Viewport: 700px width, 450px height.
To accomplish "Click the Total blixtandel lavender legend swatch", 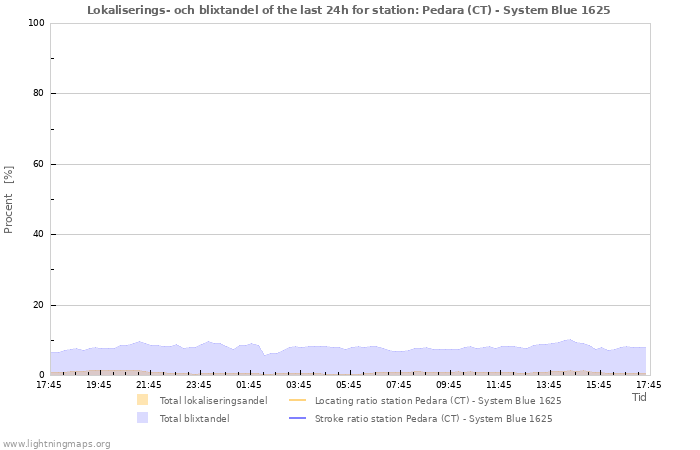I will pos(143,418).
